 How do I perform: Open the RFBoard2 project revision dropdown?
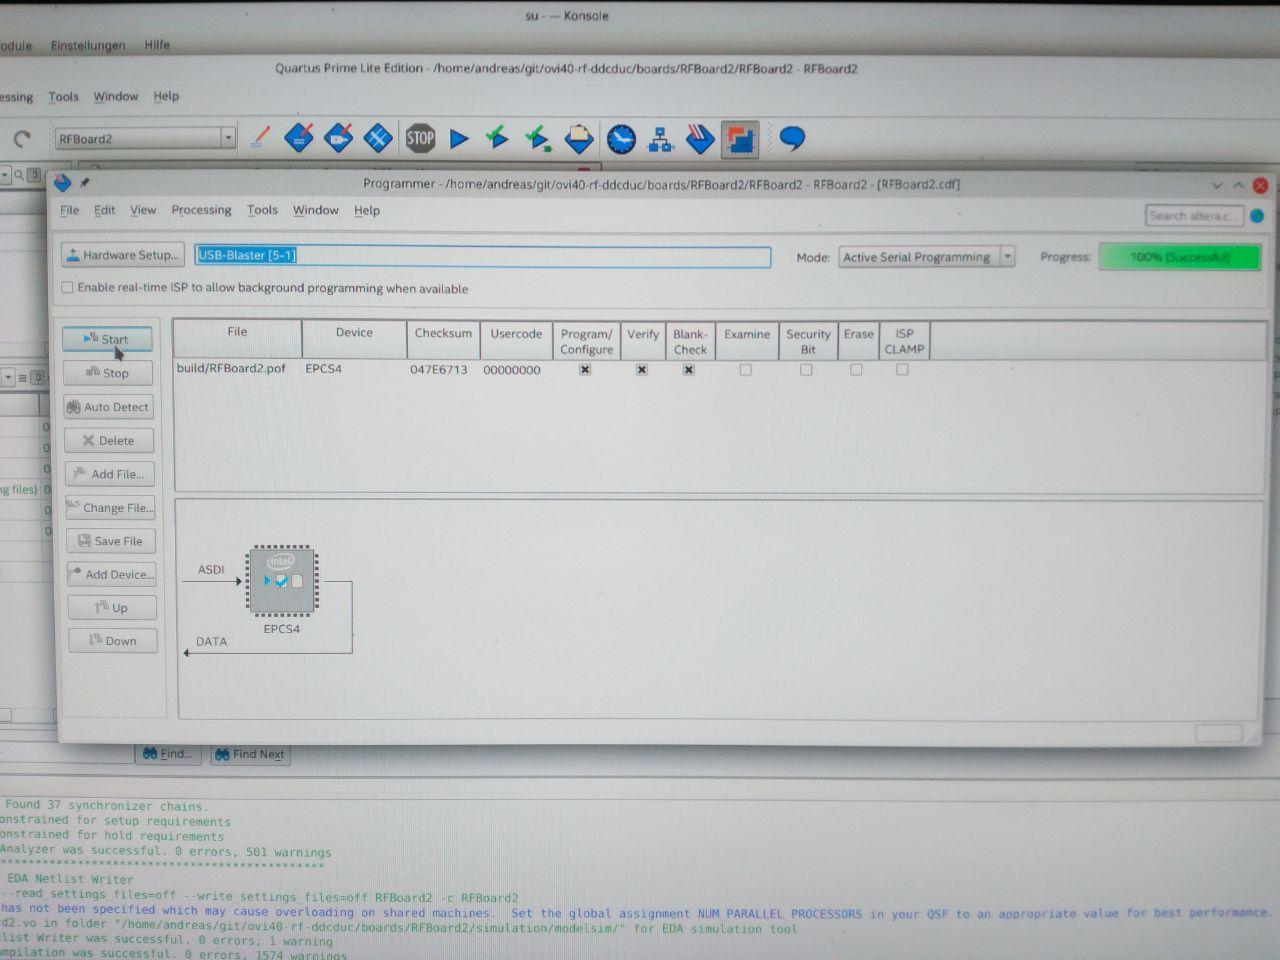145,139
